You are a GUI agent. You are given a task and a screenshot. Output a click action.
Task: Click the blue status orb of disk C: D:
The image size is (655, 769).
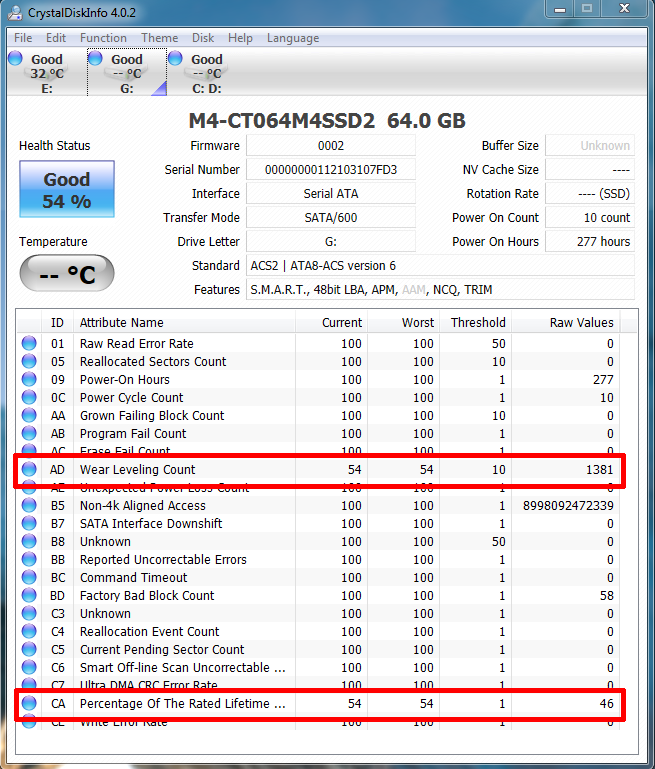(x=175, y=58)
